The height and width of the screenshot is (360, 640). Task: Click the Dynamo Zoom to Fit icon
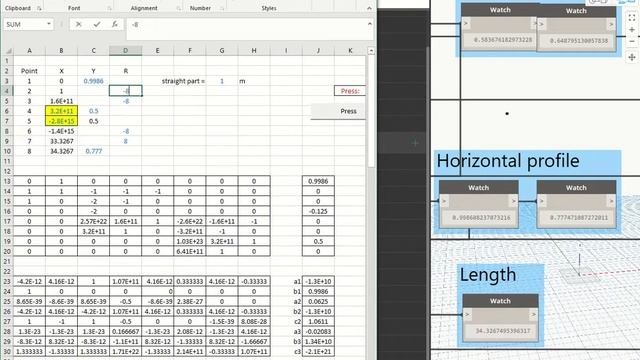click(x=632, y=18)
